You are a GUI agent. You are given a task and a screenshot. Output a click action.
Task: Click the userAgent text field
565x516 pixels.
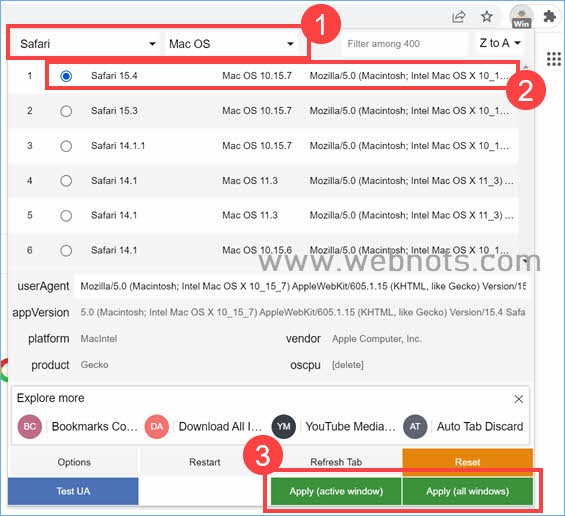click(302, 286)
